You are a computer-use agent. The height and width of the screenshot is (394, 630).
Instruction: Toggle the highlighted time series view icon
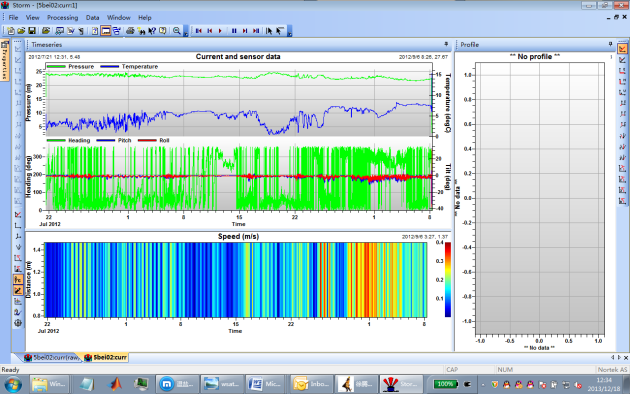[x=106, y=31]
